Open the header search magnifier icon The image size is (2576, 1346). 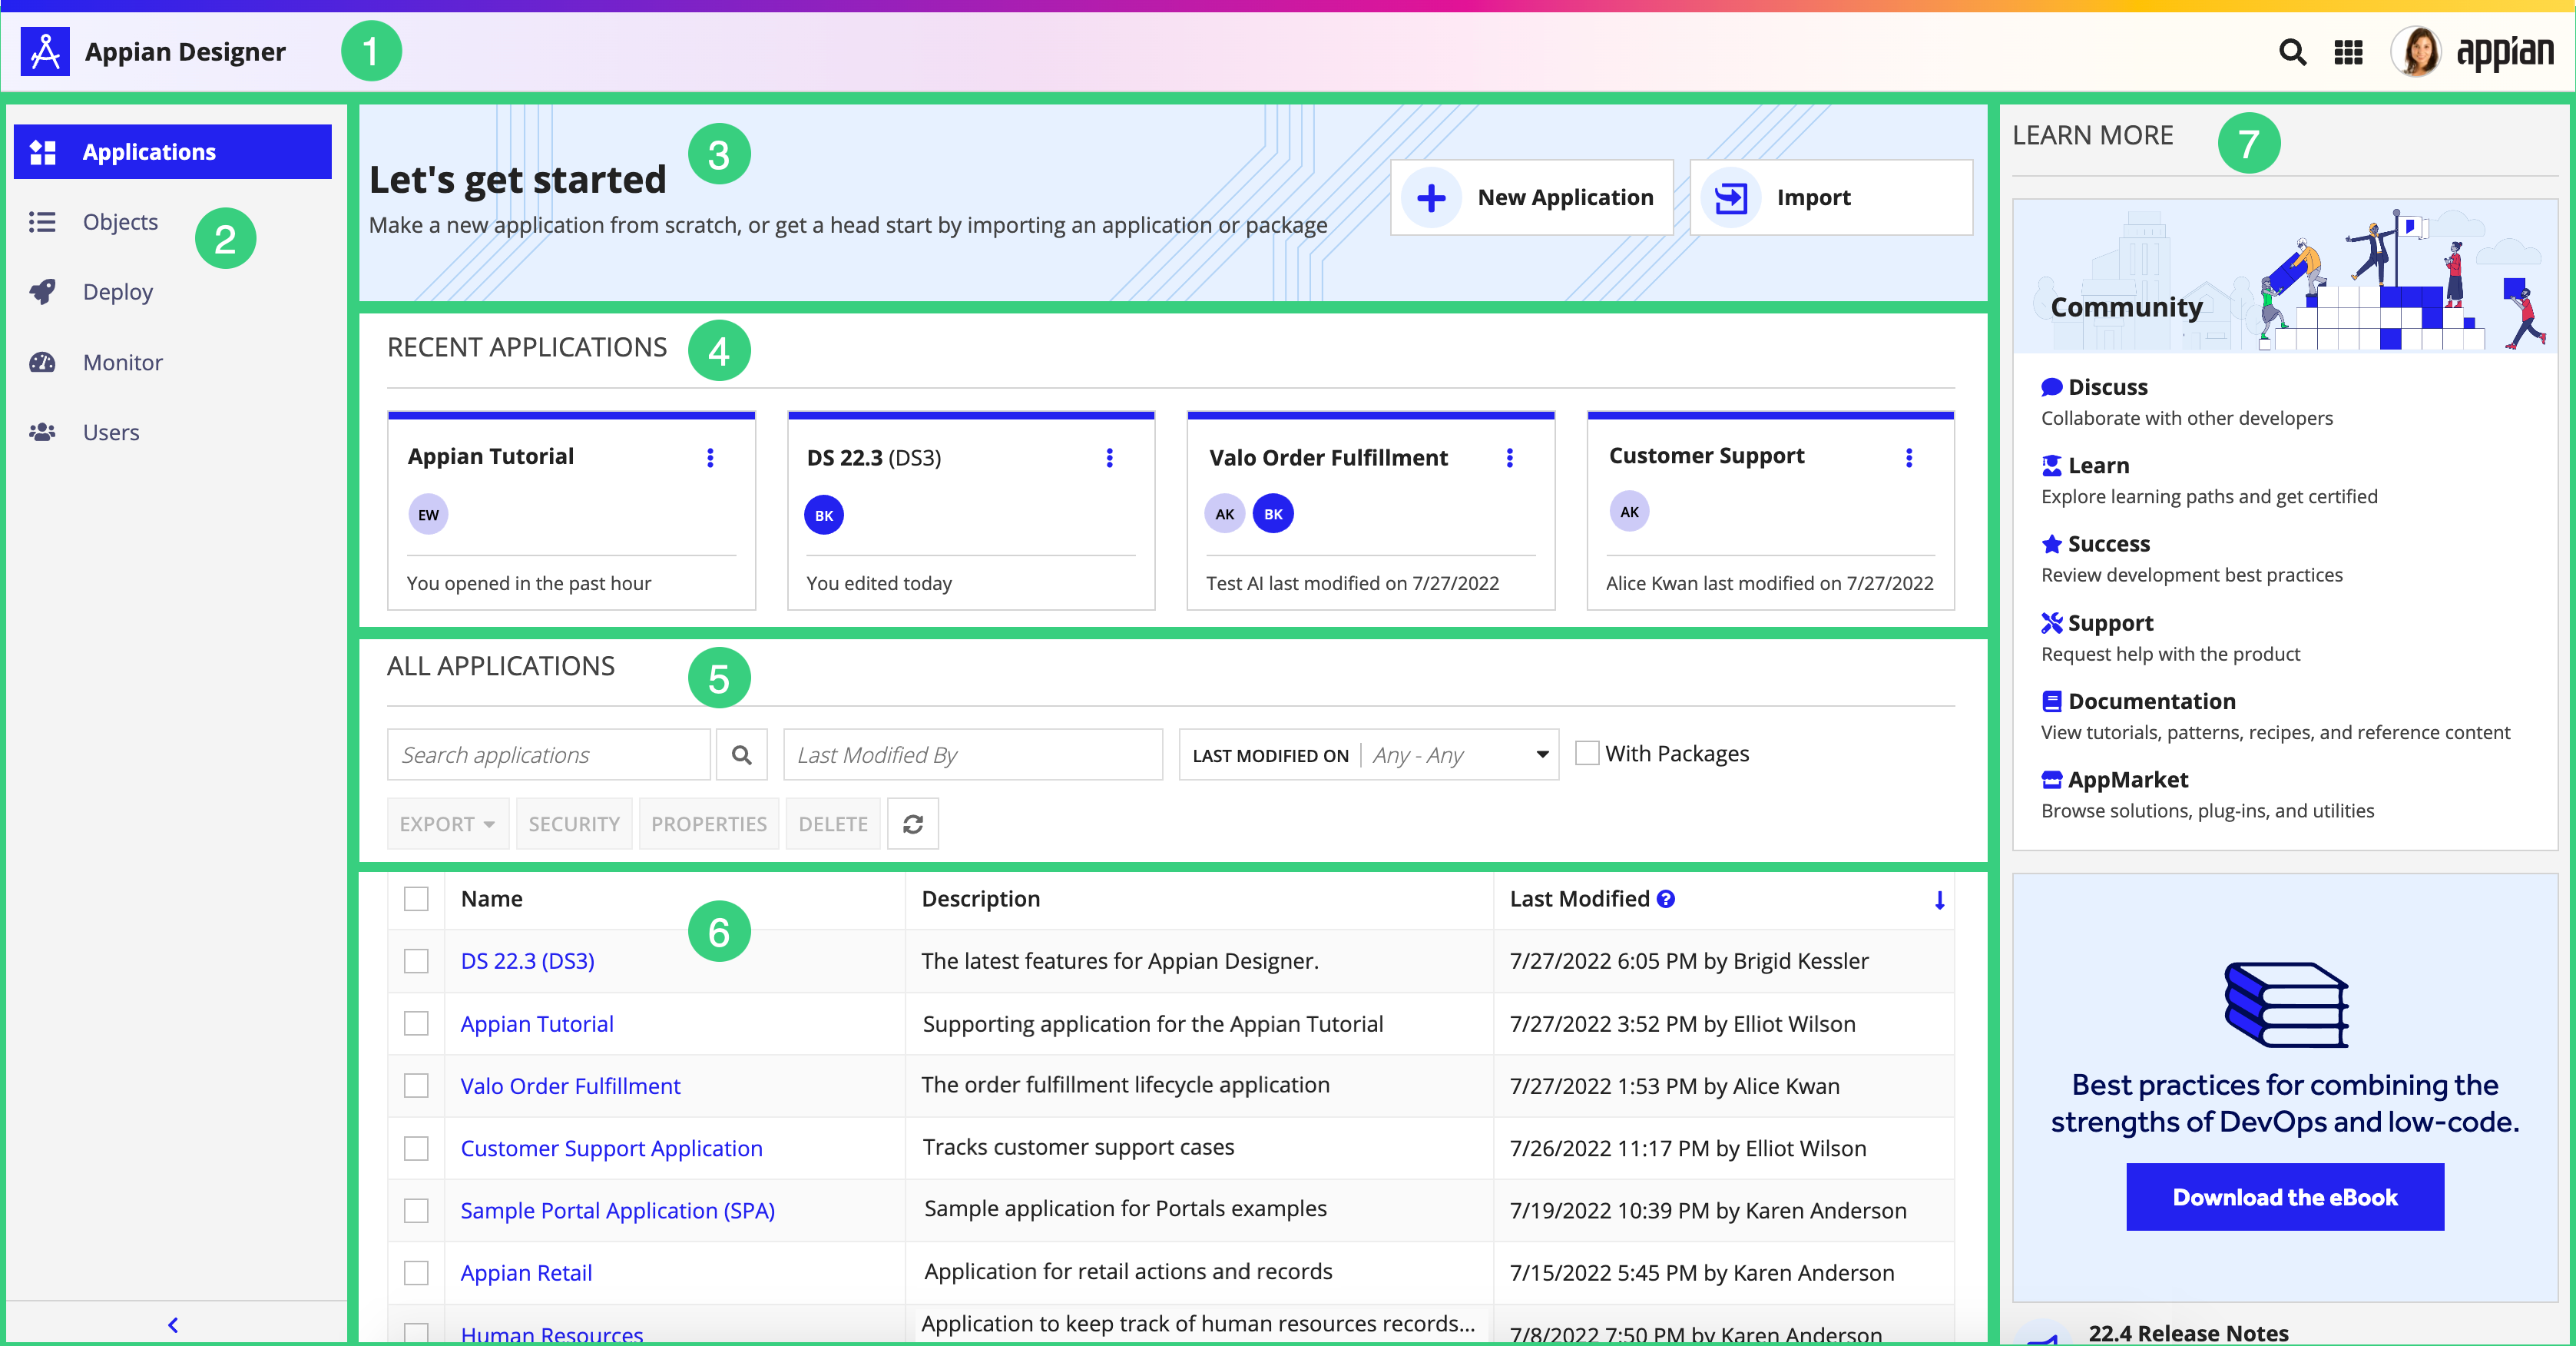pyautogui.click(x=2292, y=52)
